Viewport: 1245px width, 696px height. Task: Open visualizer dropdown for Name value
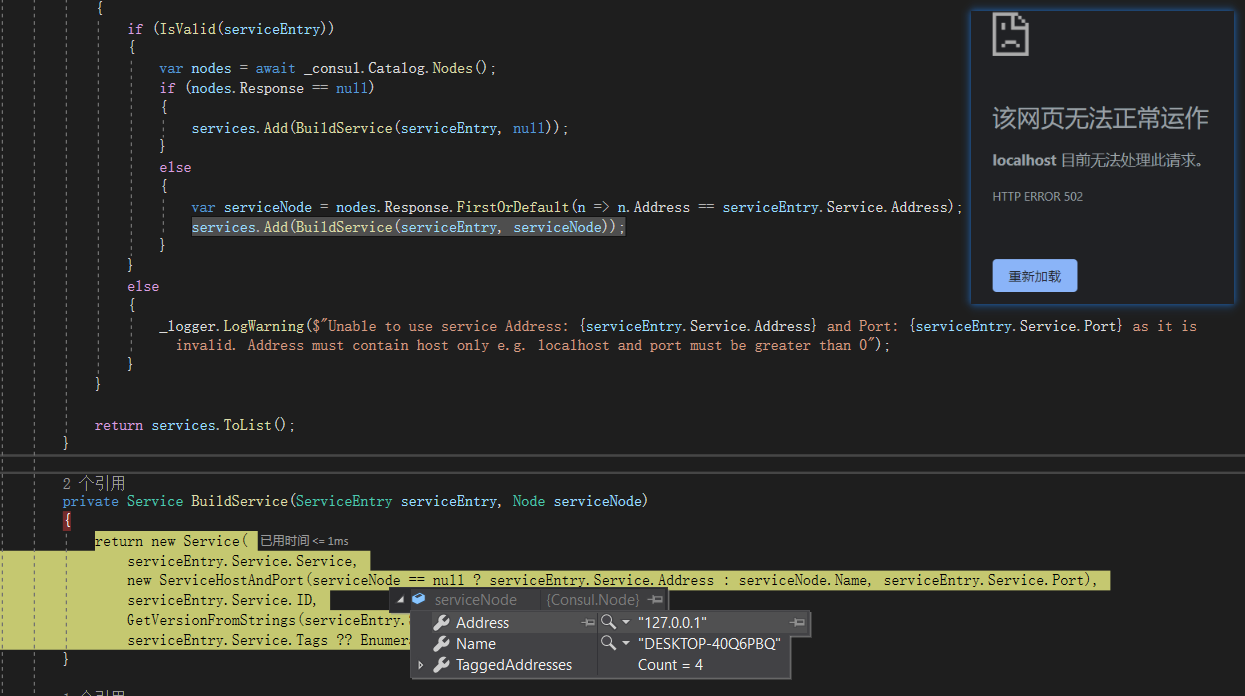(x=626, y=644)
